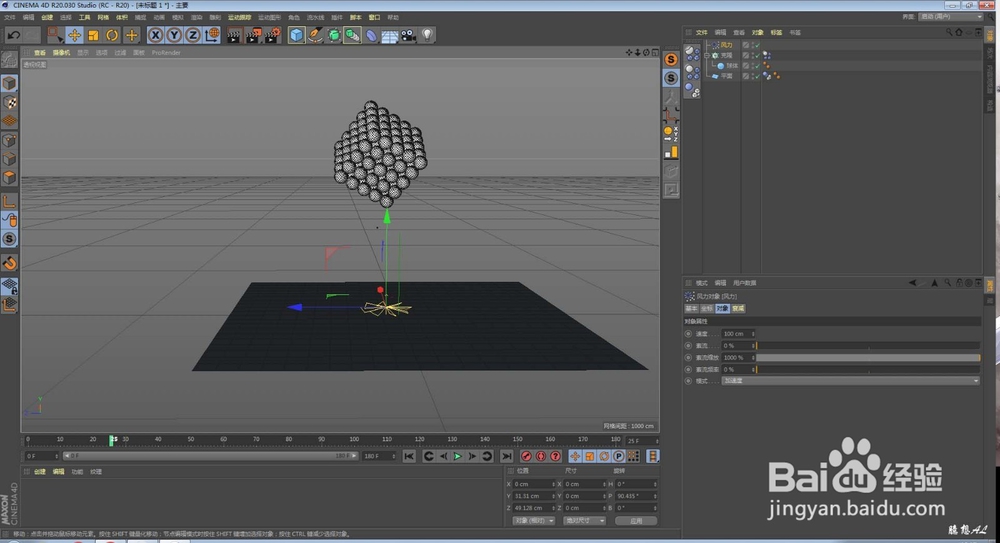The width and height of the screenshot is (1000, 543).
Task: Click the Spline Pen tool icon
Action: (x=315, y=35)
